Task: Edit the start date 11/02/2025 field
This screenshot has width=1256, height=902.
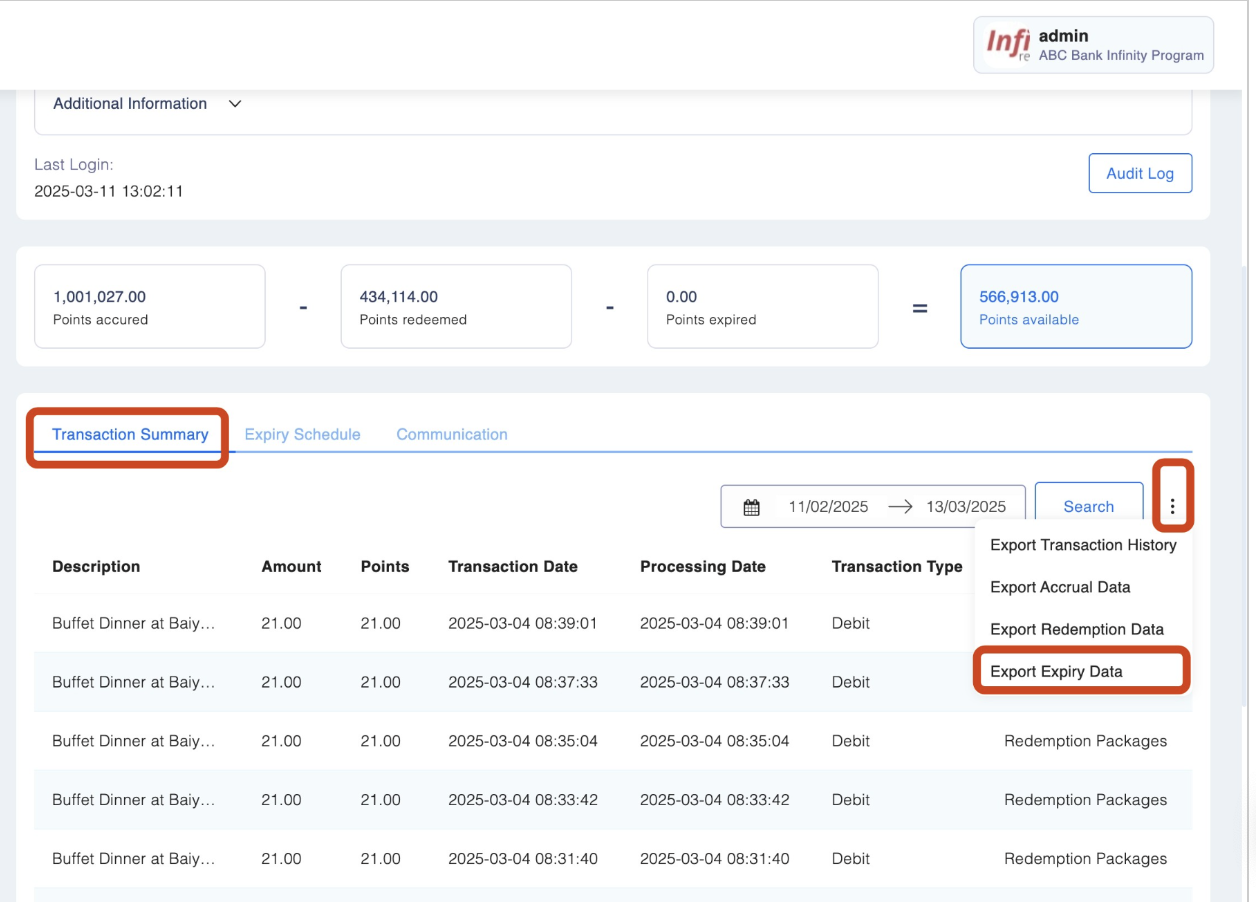Action: 828,507
